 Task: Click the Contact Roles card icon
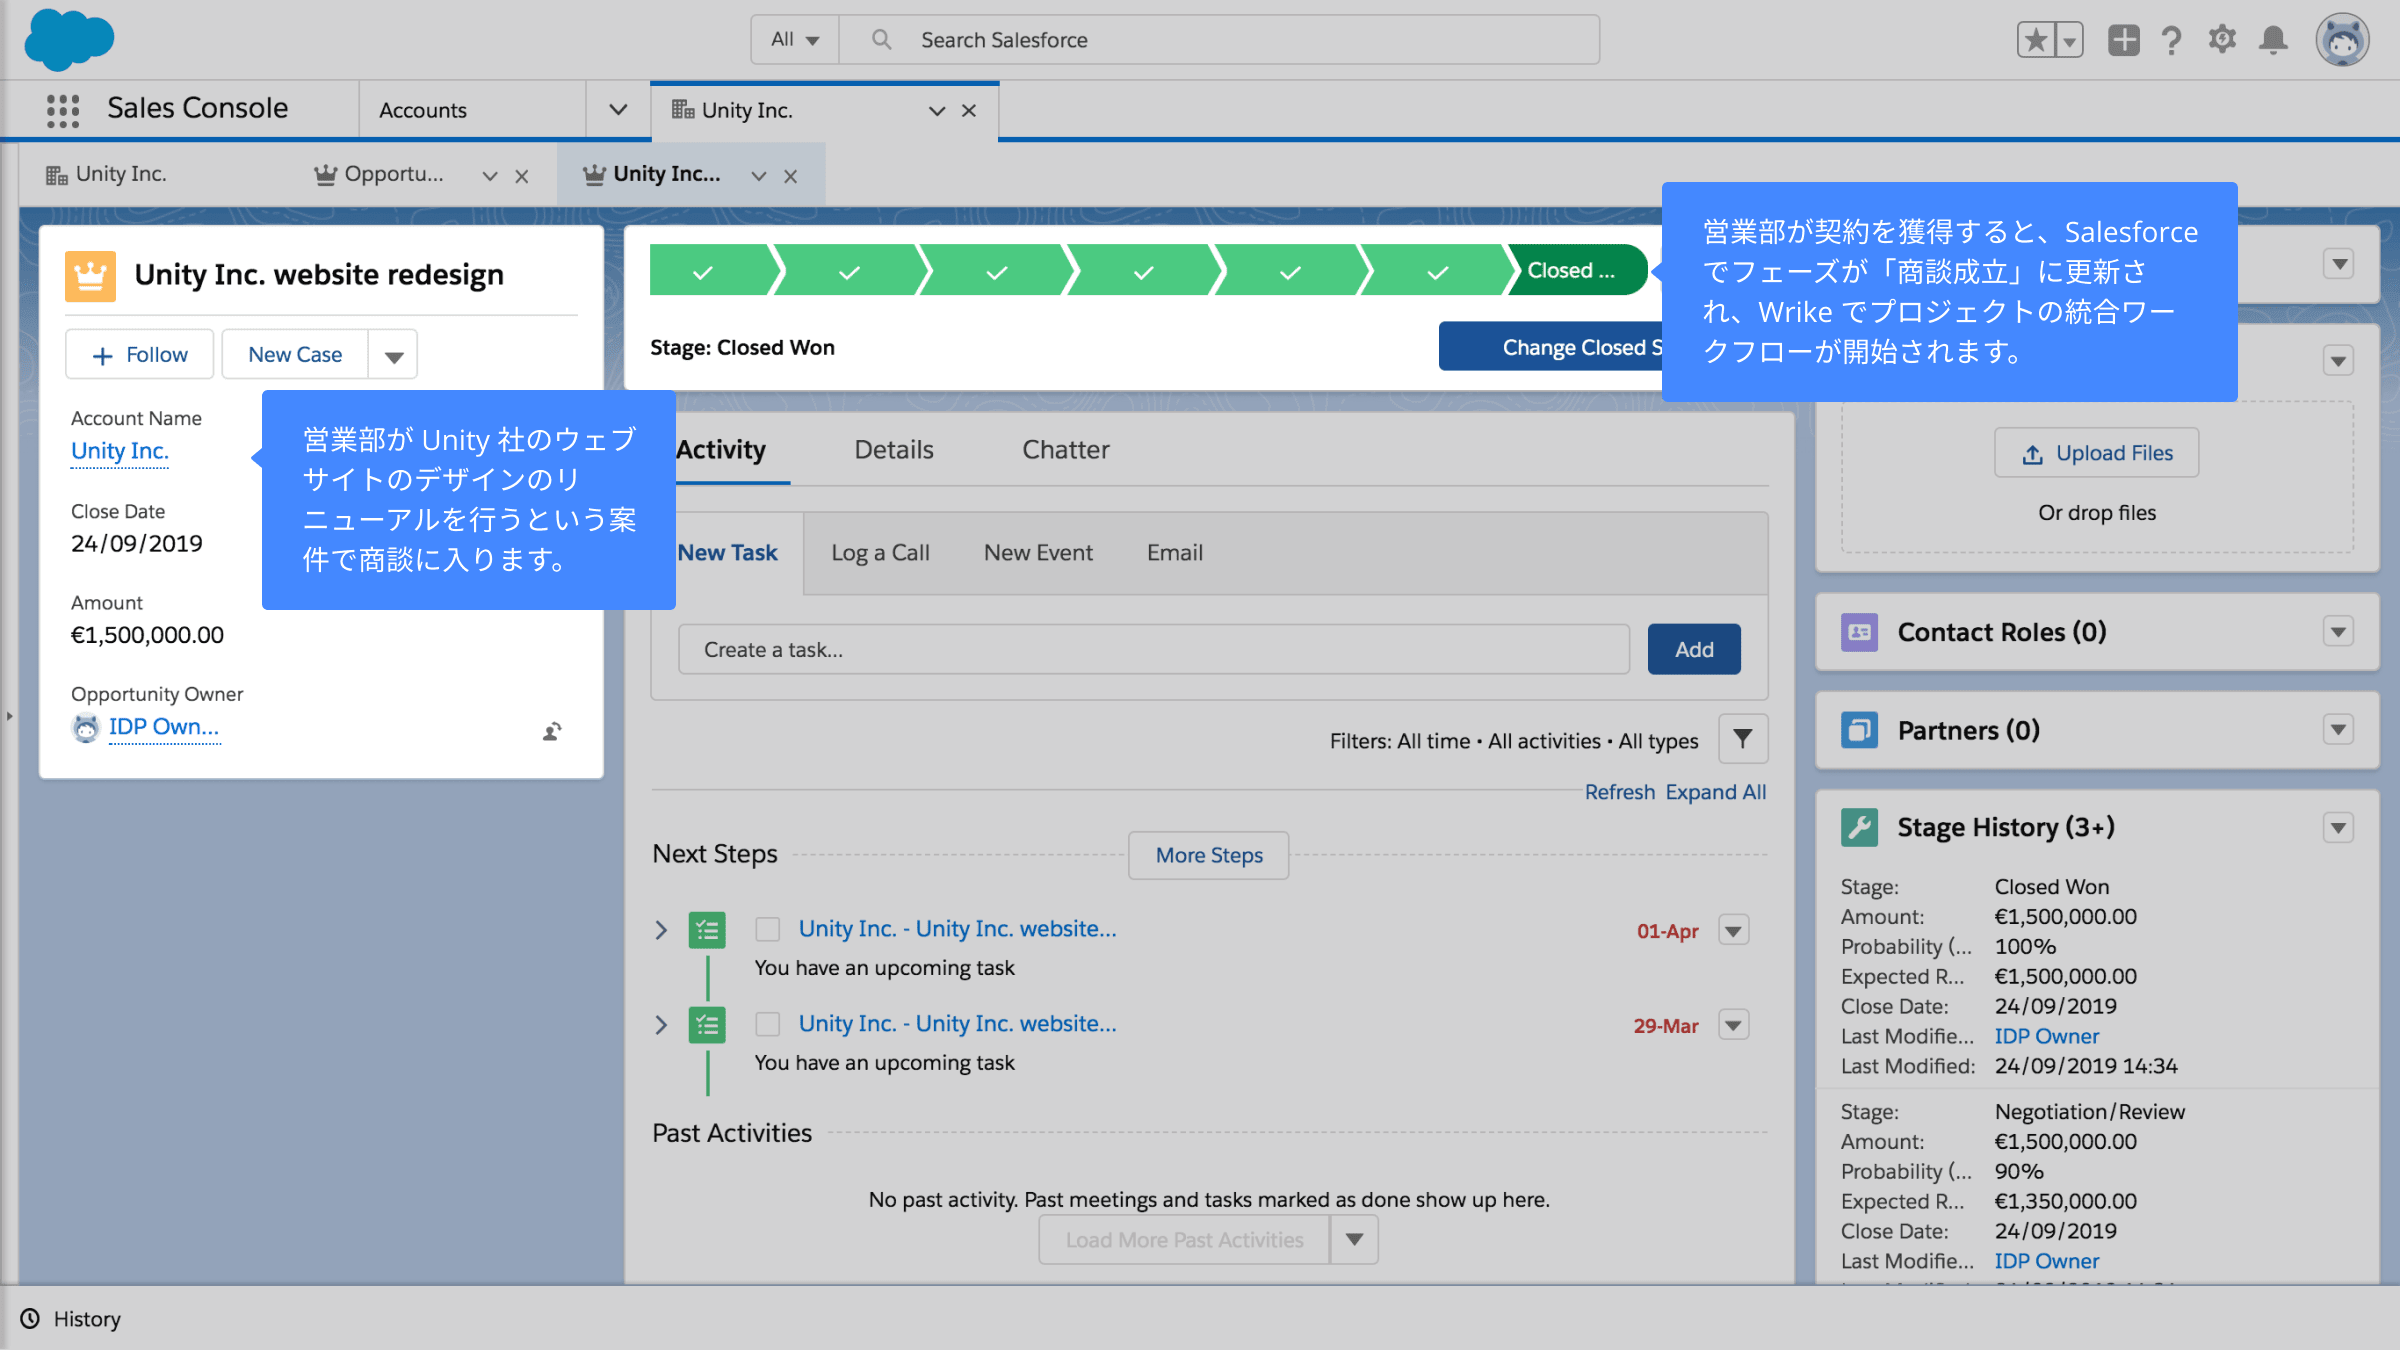point(1859,632)
